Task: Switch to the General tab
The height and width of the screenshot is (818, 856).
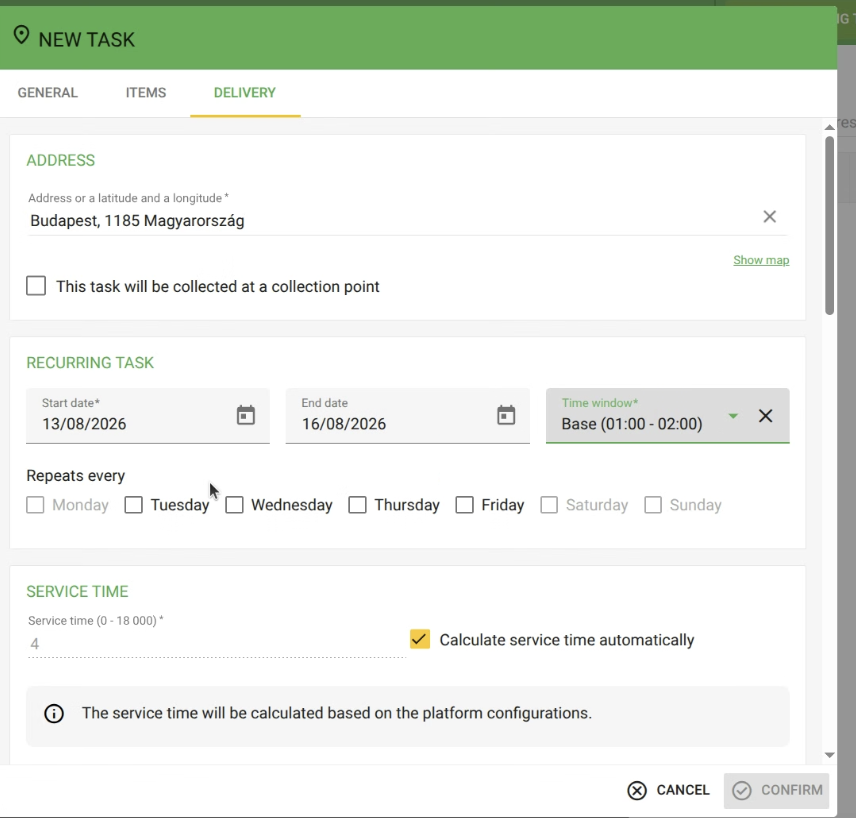Action: [x=47, y=93]
